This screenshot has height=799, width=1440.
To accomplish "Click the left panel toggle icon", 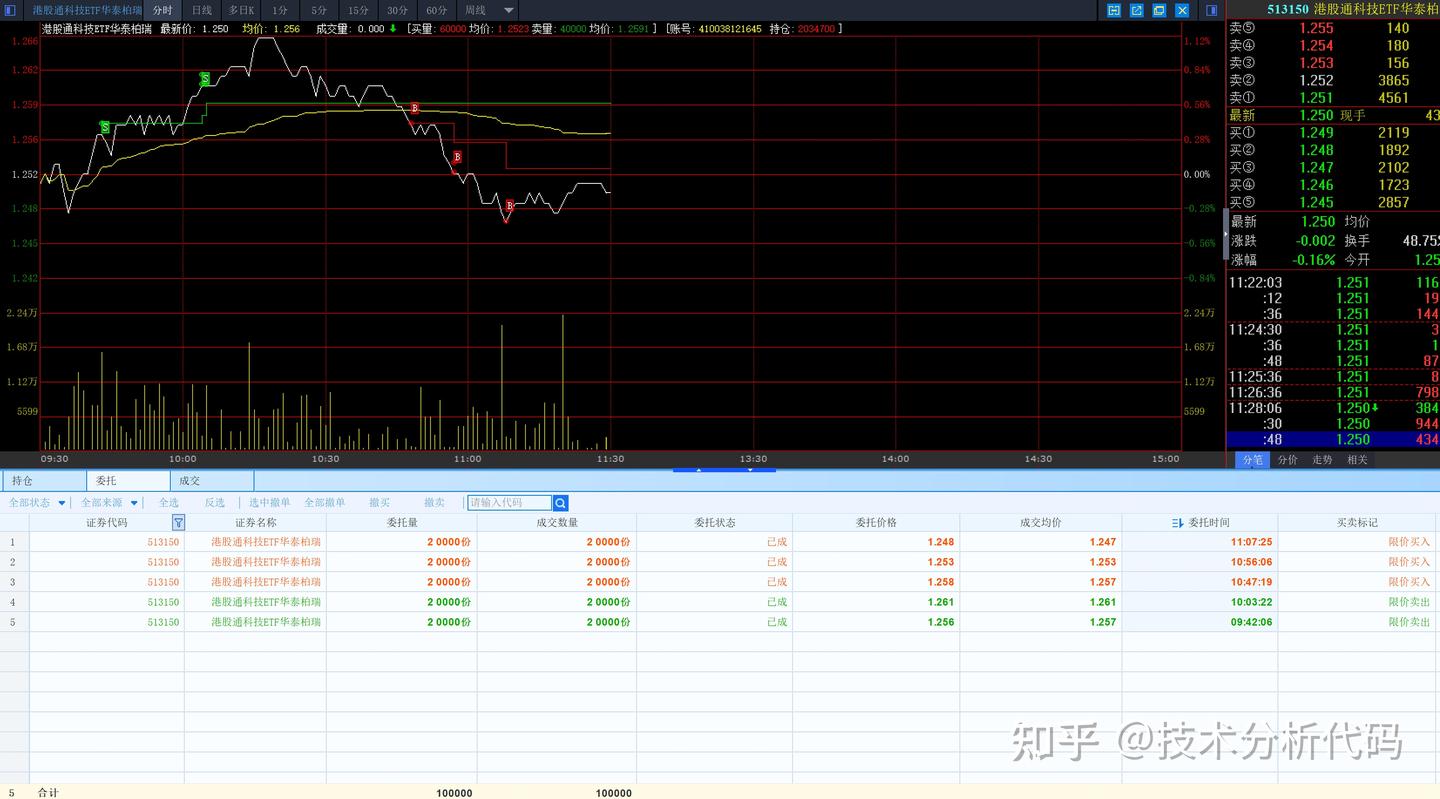I will coord(11,10).
